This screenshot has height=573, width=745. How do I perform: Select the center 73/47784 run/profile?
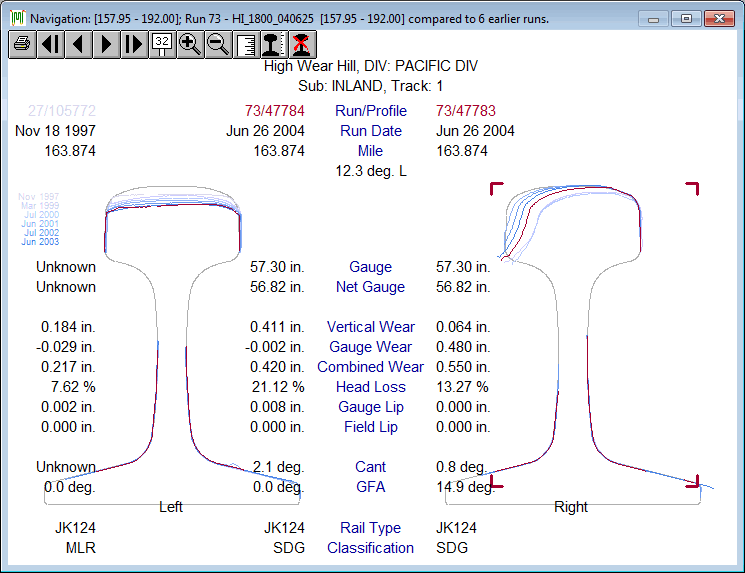coord(275,111)
